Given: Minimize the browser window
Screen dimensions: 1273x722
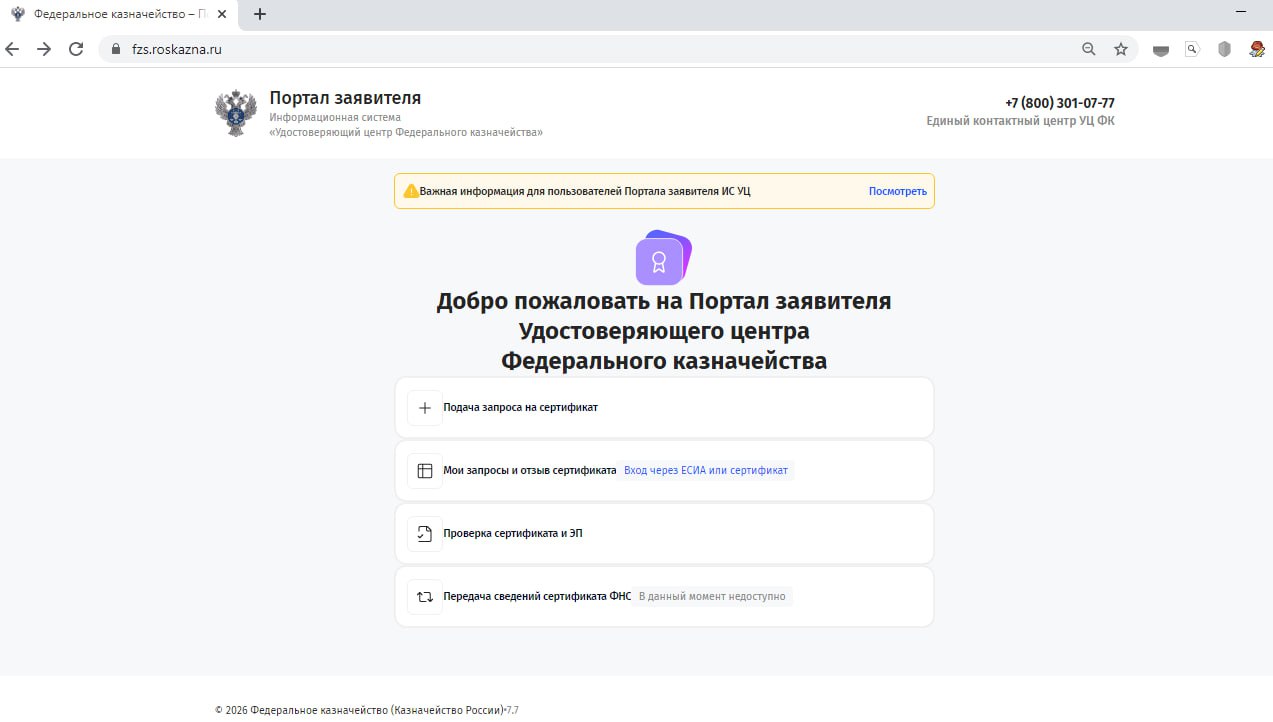Looking at the screenshot, I should coord(1242,10).
